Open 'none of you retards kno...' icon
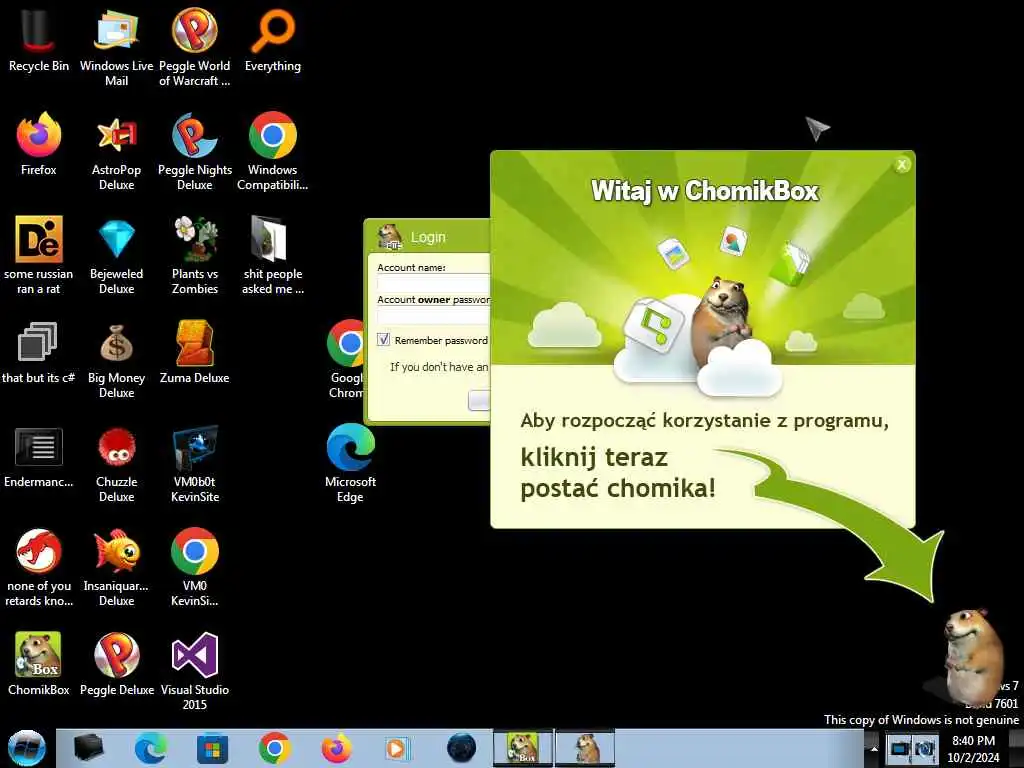 pos(39,567)
